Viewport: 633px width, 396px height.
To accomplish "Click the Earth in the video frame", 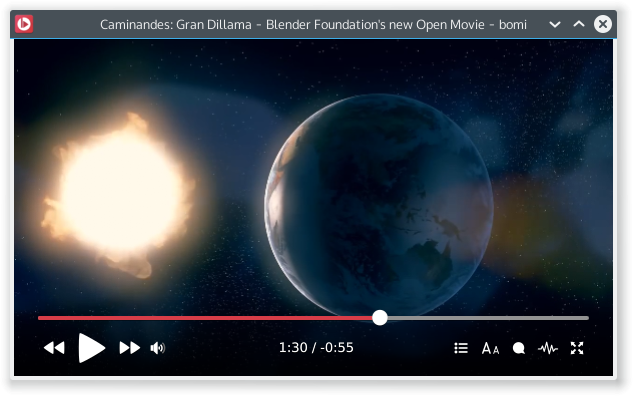I will 379,205.
